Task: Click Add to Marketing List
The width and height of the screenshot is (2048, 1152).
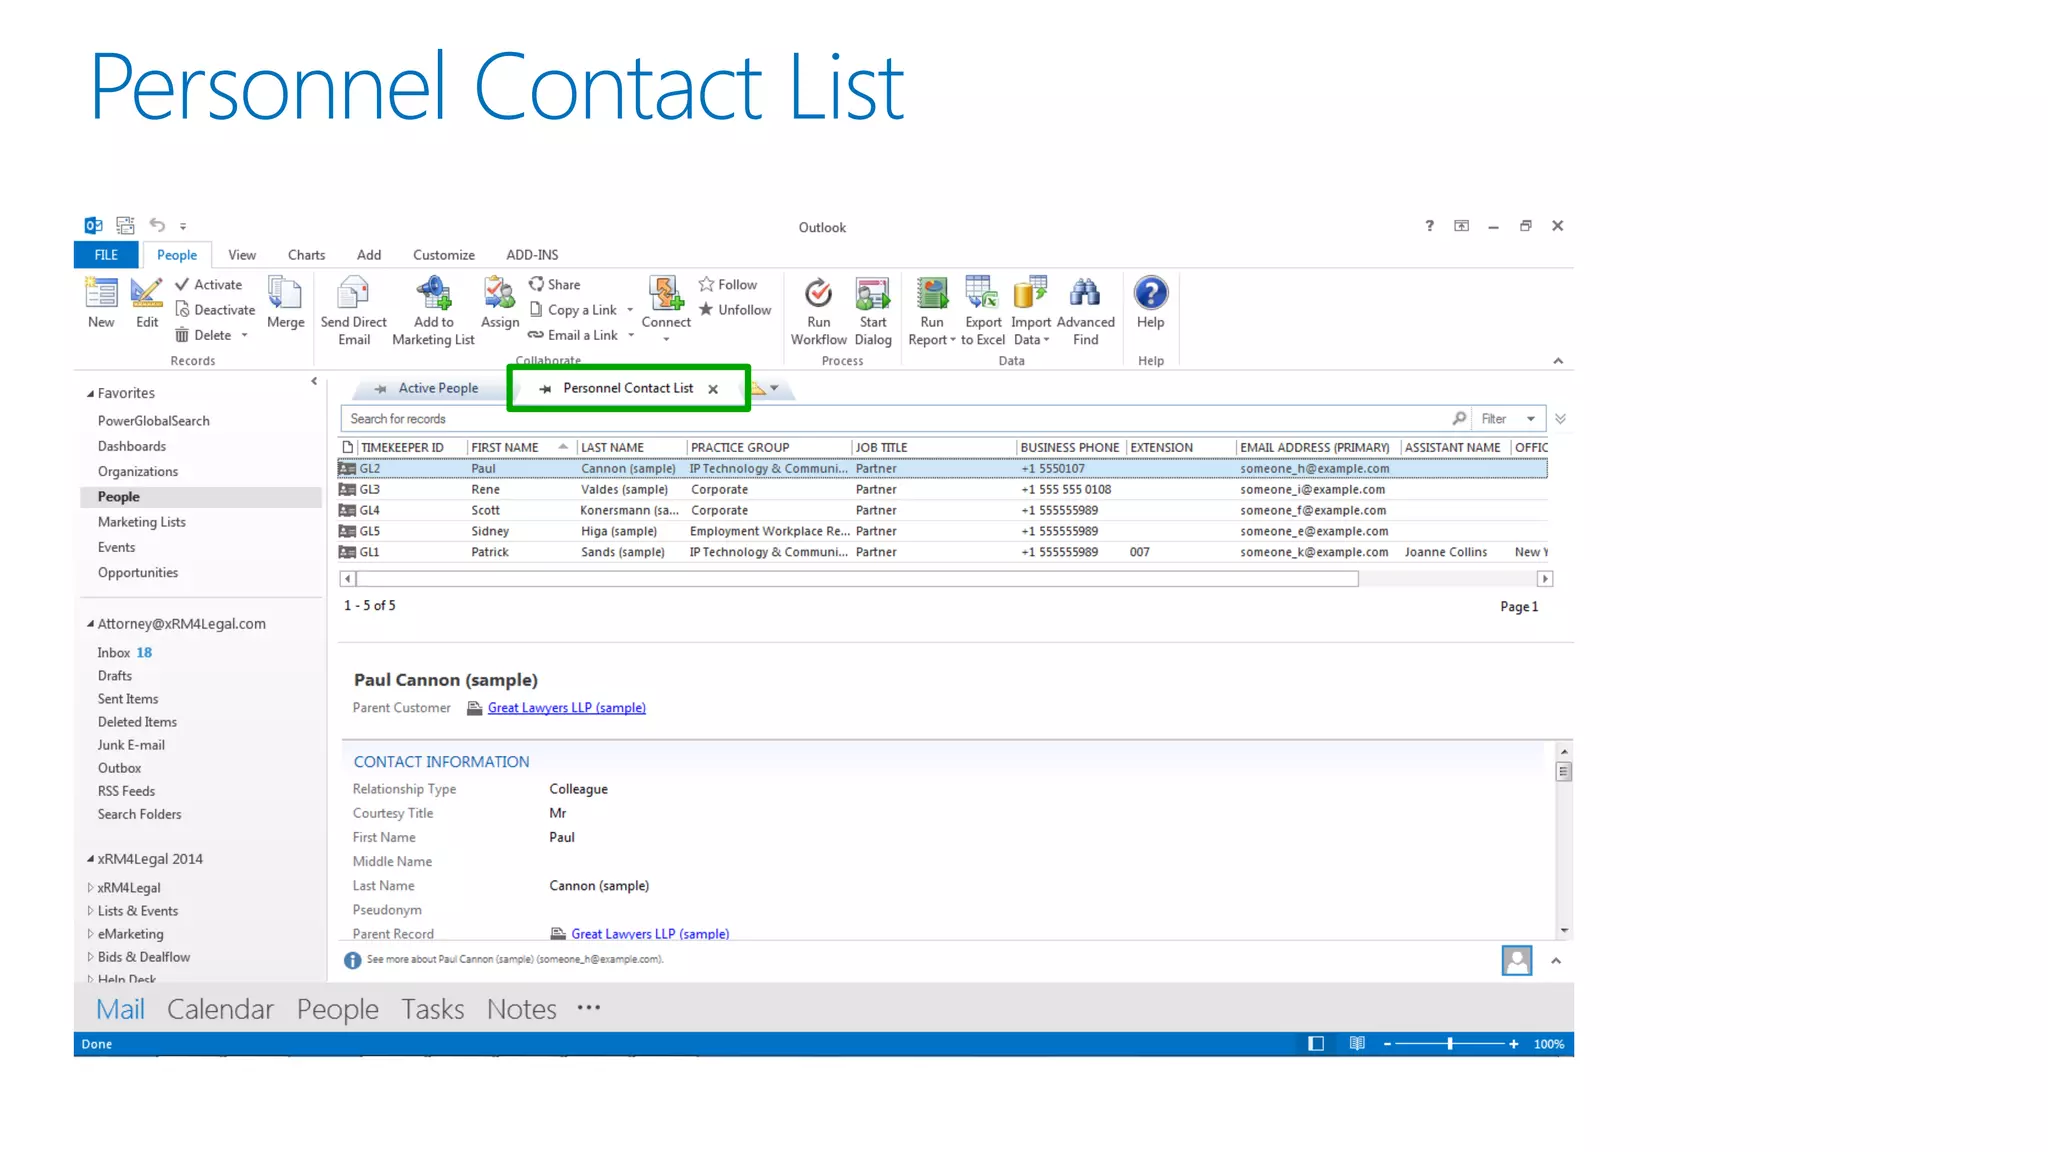Action: click(x=433, y=311)
